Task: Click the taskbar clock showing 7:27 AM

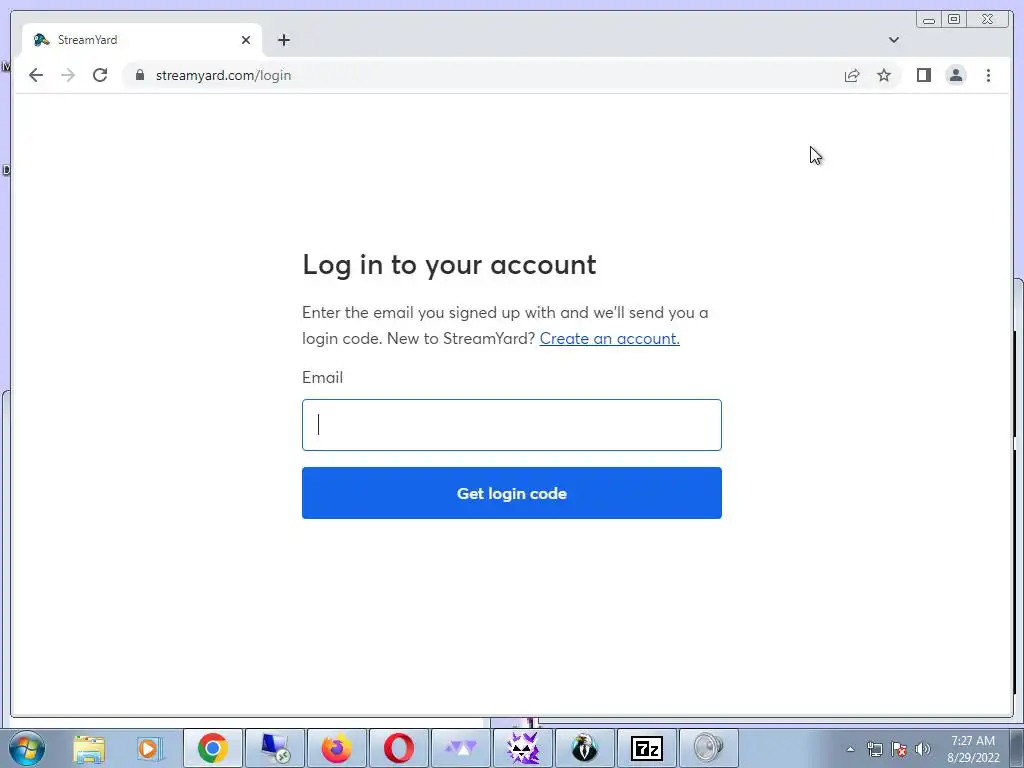Action: [973, 749]
